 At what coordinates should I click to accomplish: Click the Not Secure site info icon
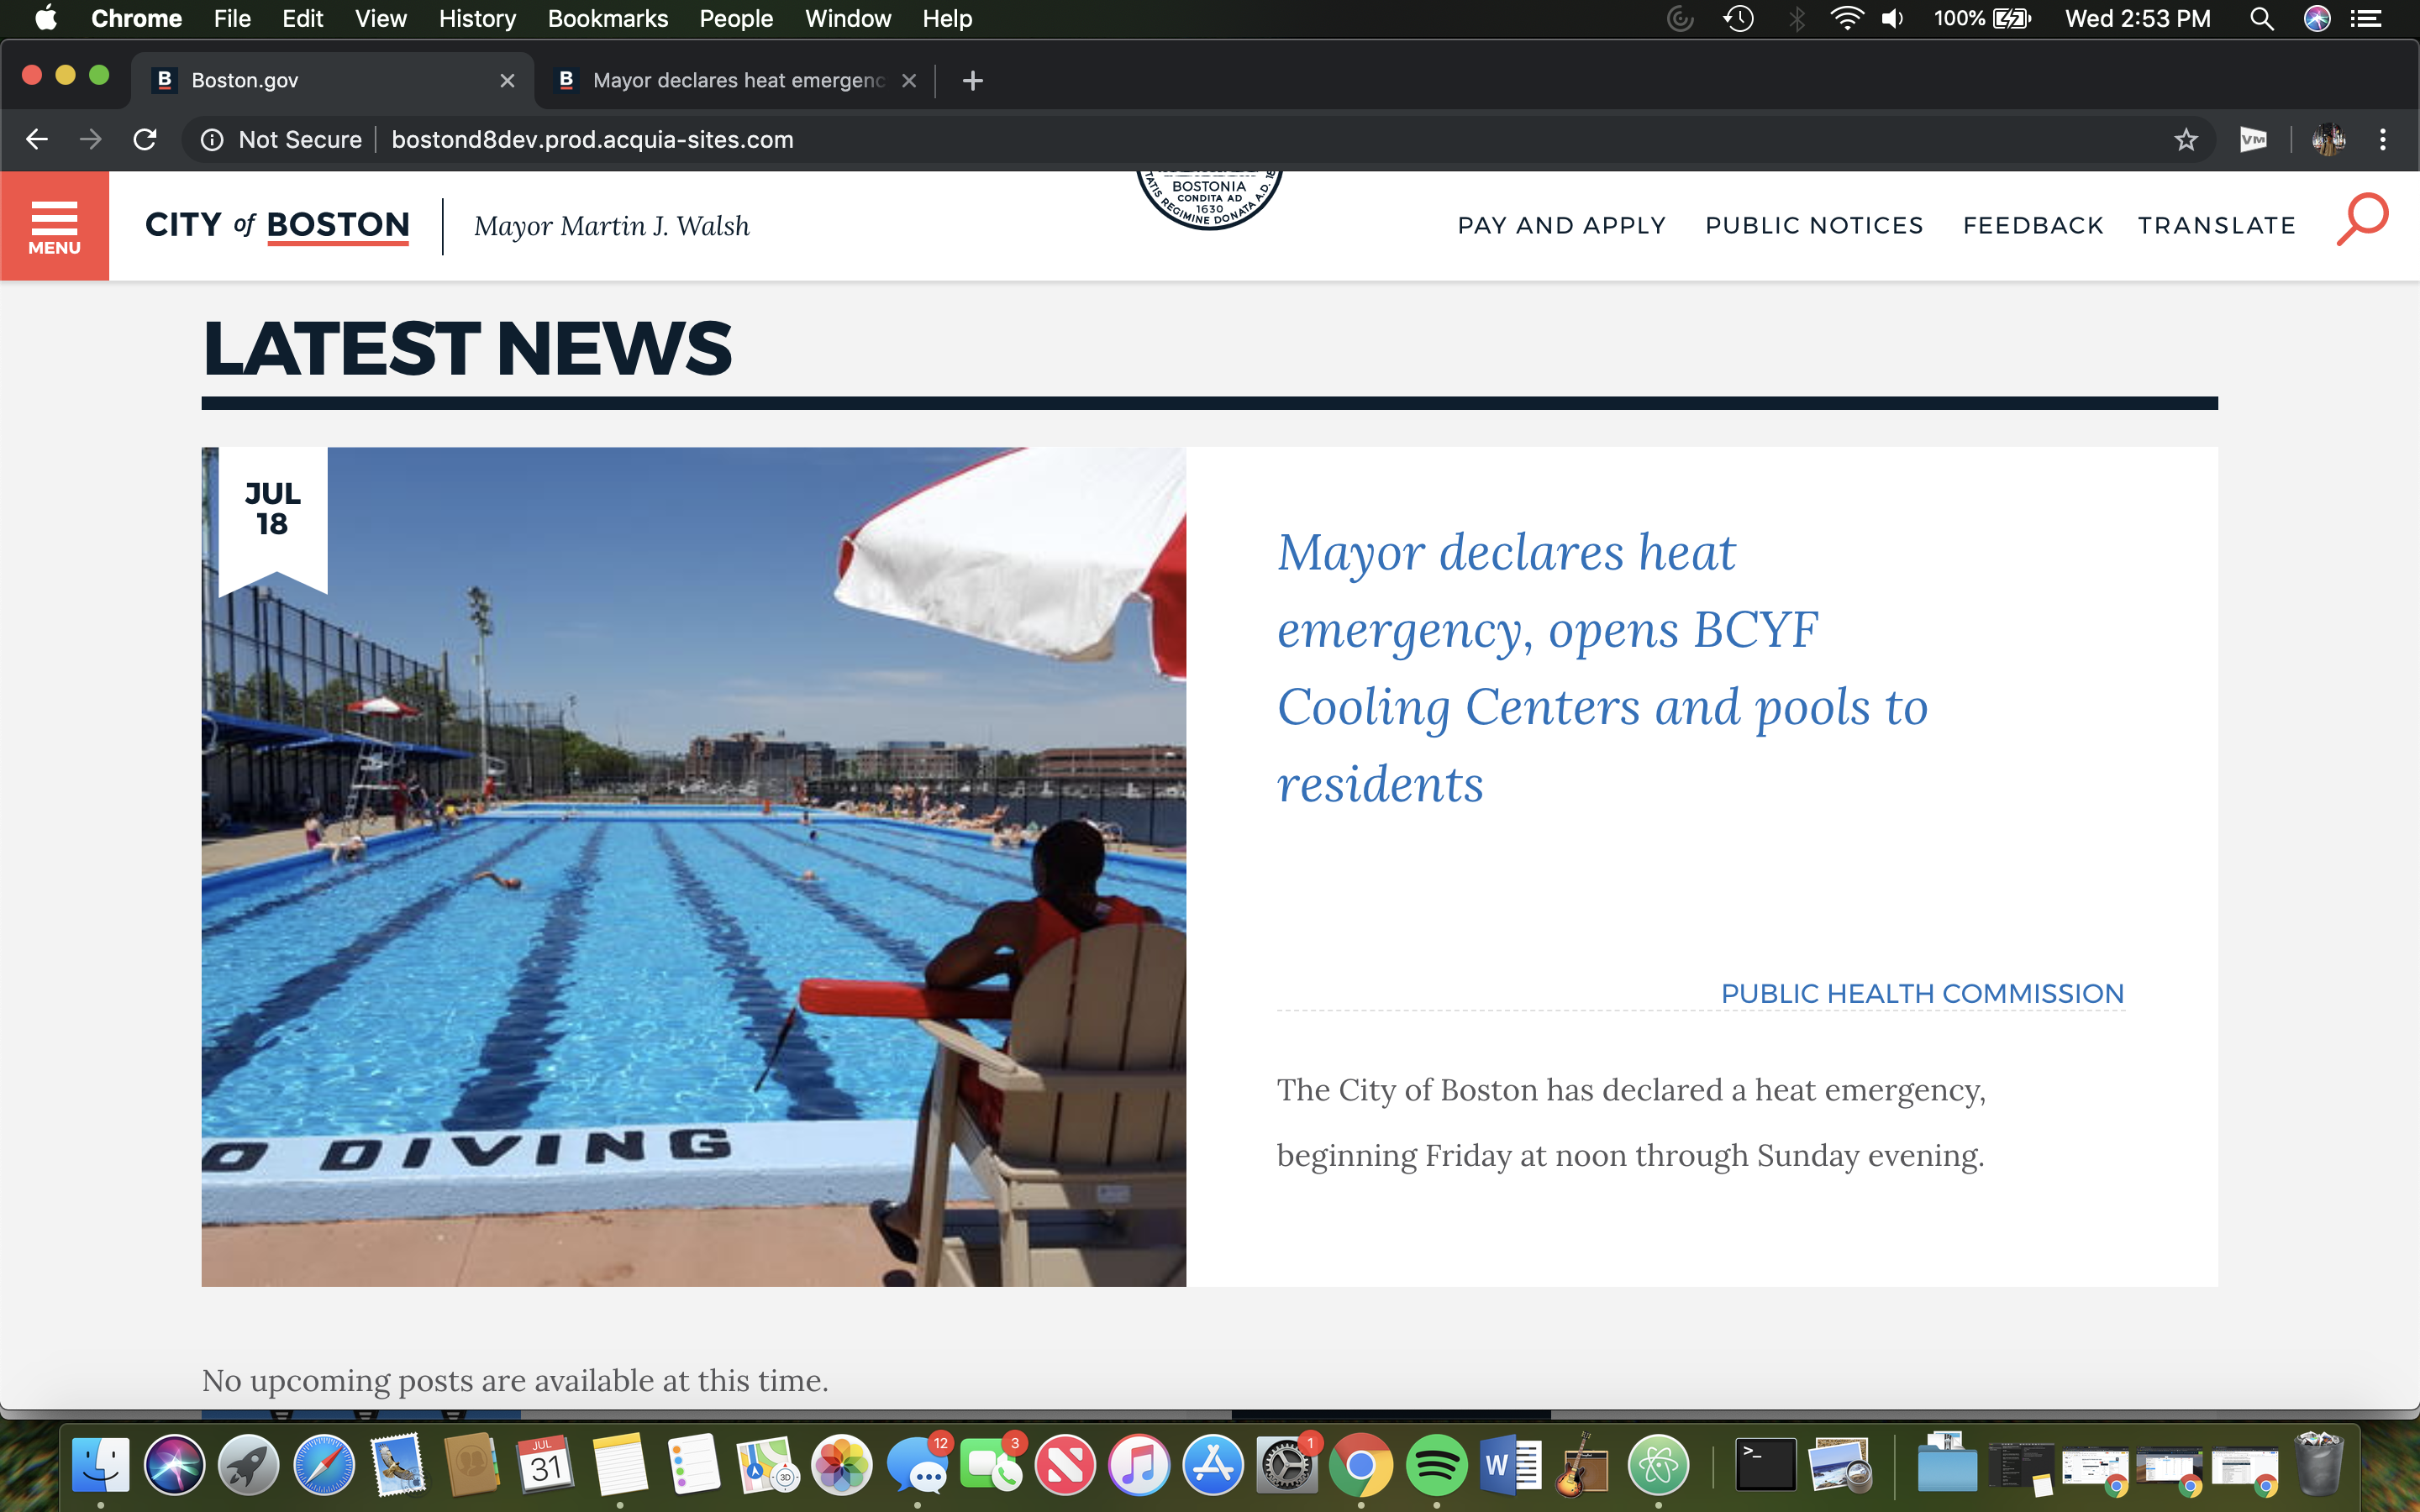point(212,140)
